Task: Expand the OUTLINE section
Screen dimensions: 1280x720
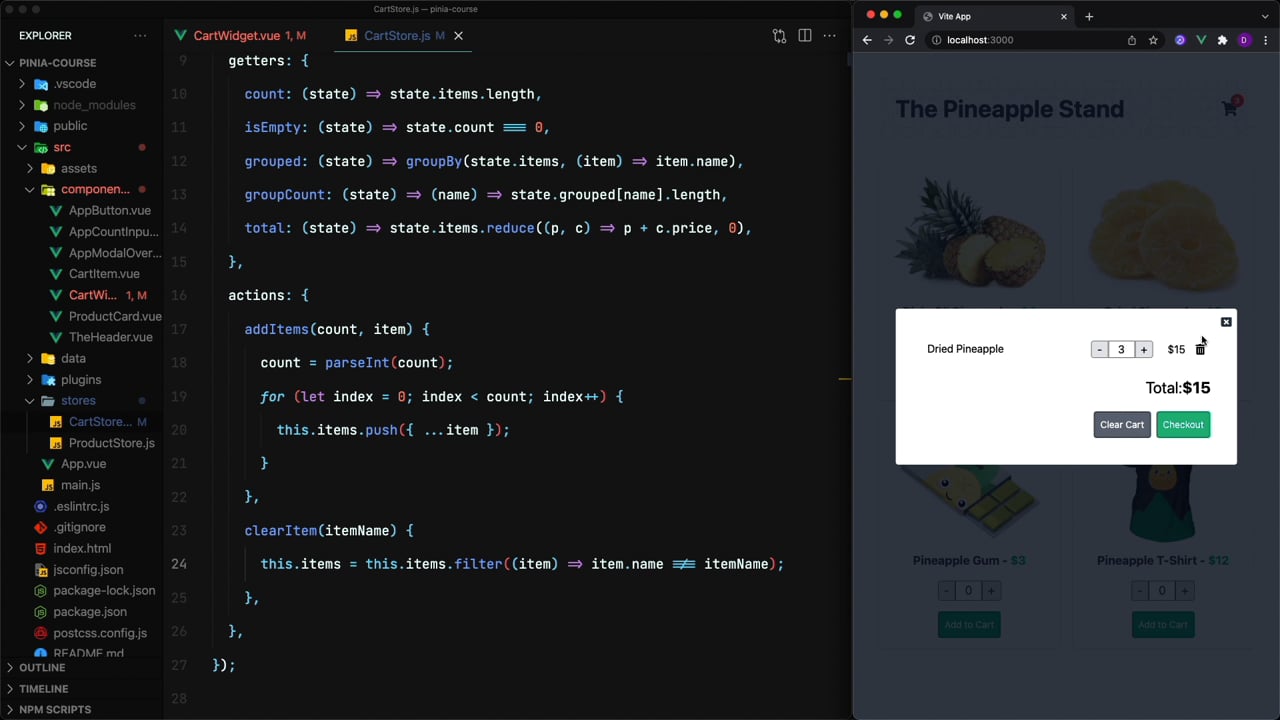Action: (x=42, y=667)
